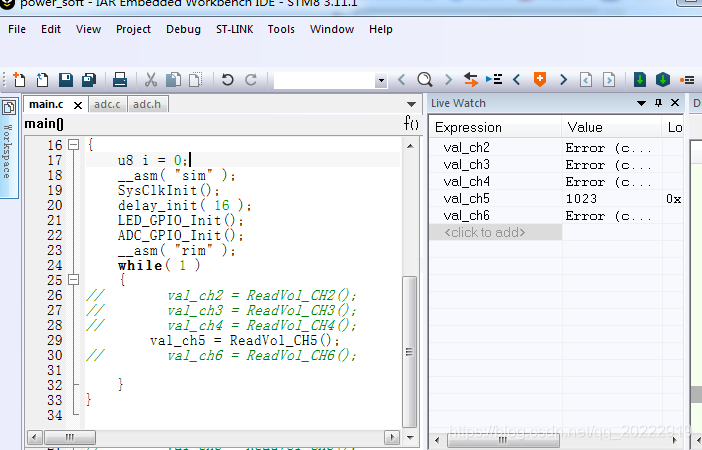
Task: Click the Print icon in toolbar
Action: coord(119,79)
